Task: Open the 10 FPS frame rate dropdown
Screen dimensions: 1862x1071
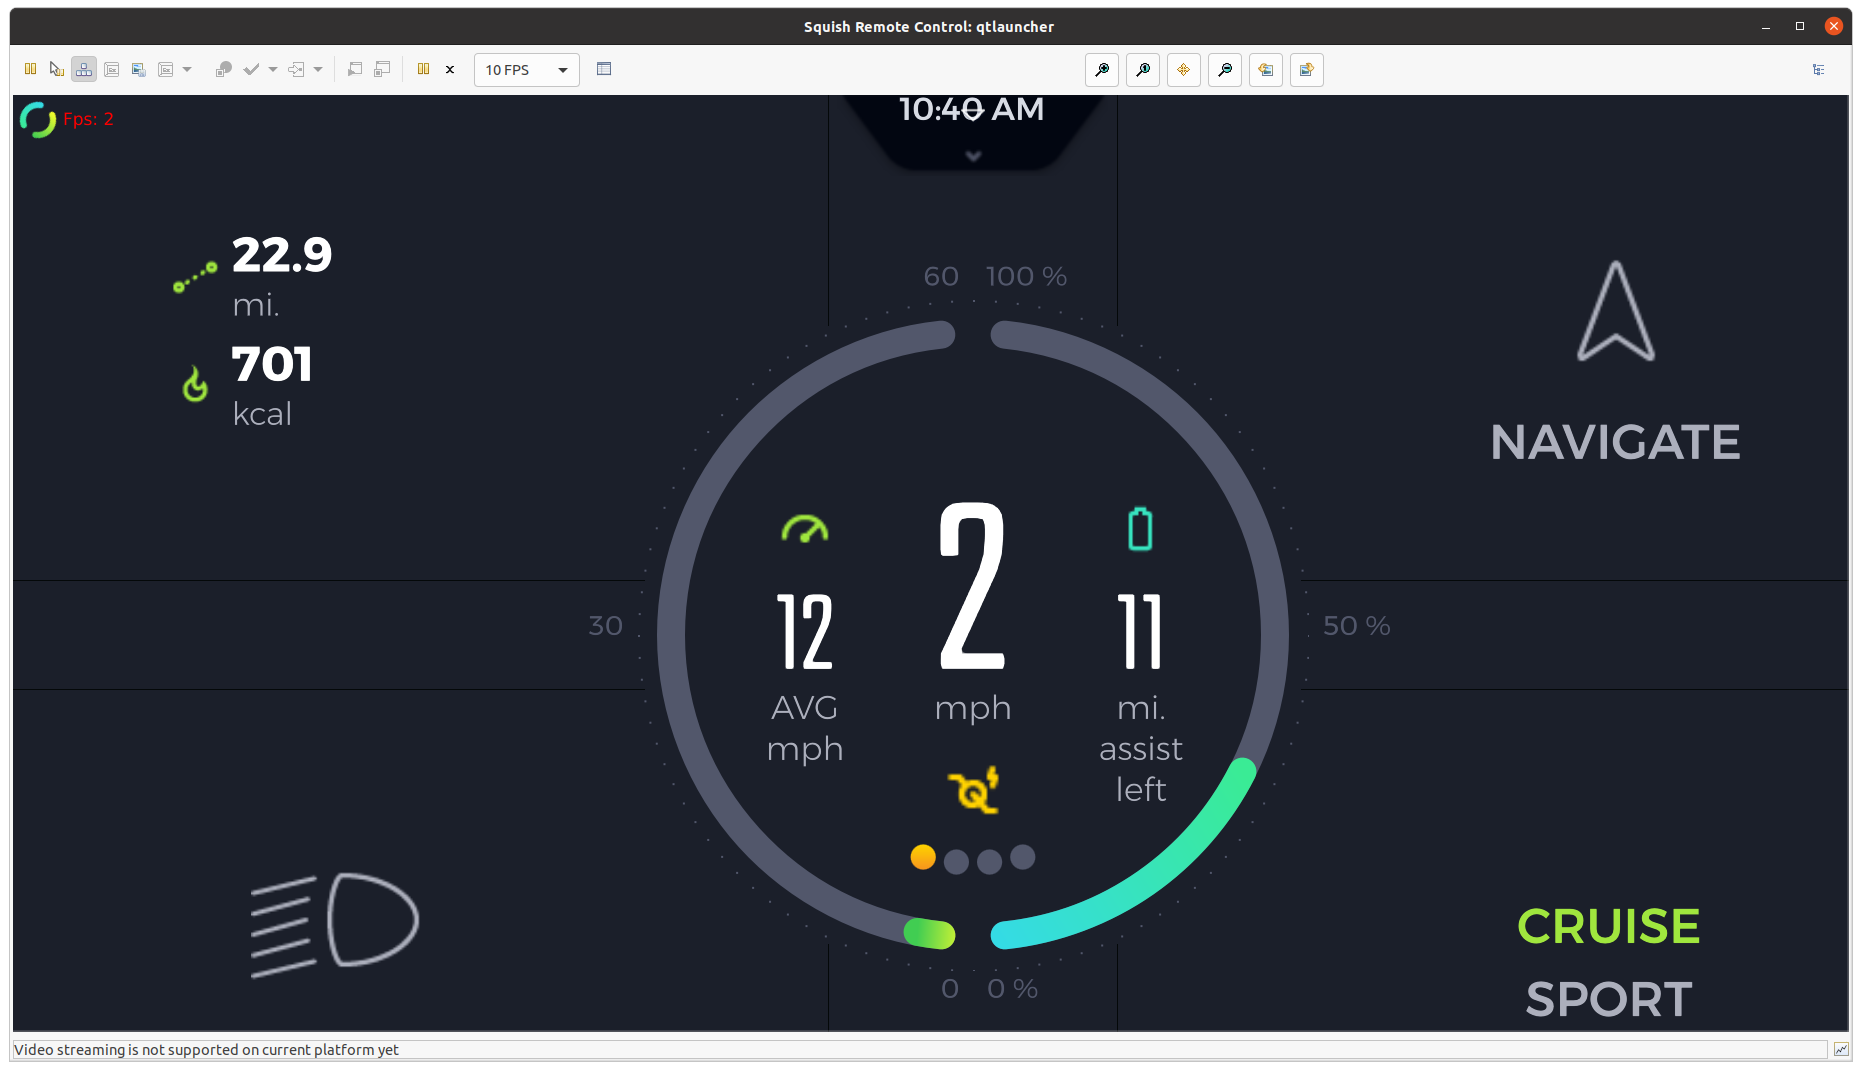Action: [x=527, y=70]
